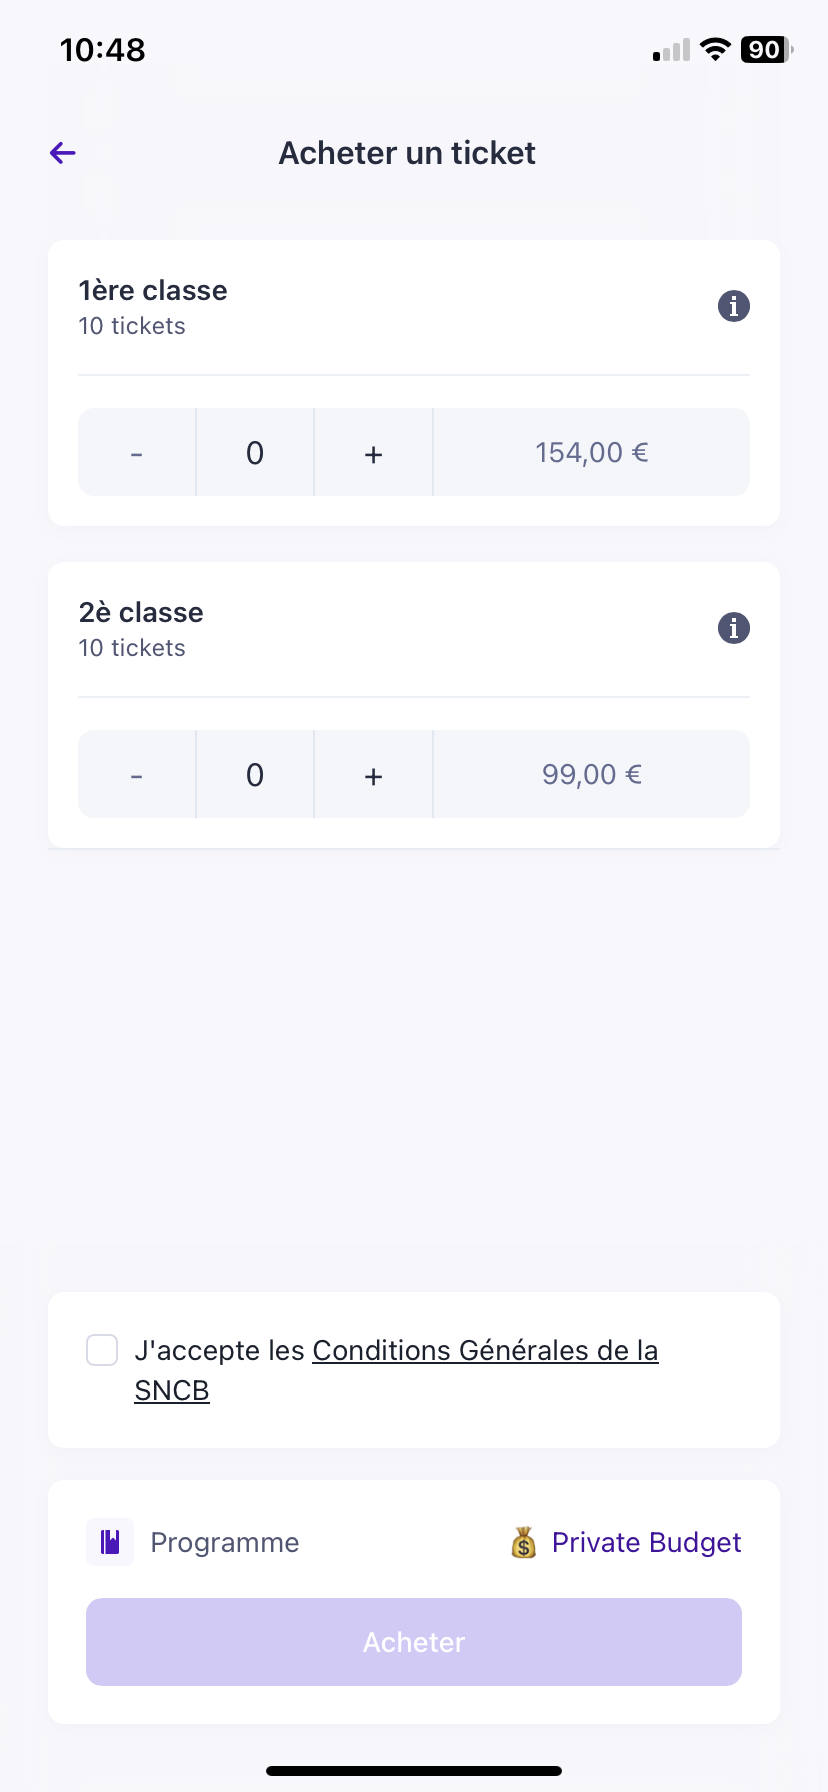
Task: Open info for 2è classe tickets
Action: (x=734, y=628)
